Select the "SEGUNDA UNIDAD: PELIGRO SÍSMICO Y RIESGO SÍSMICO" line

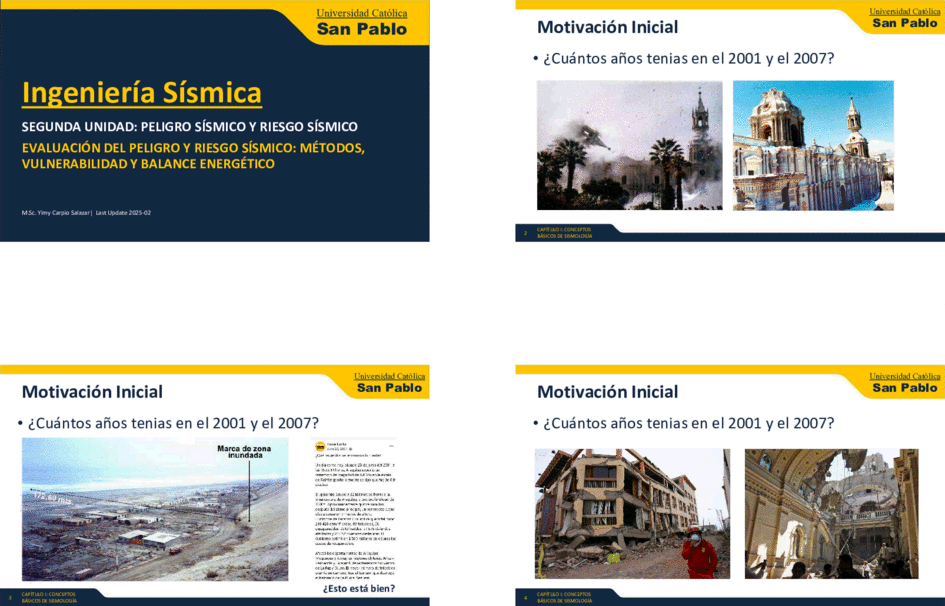[x=190, y=127]
